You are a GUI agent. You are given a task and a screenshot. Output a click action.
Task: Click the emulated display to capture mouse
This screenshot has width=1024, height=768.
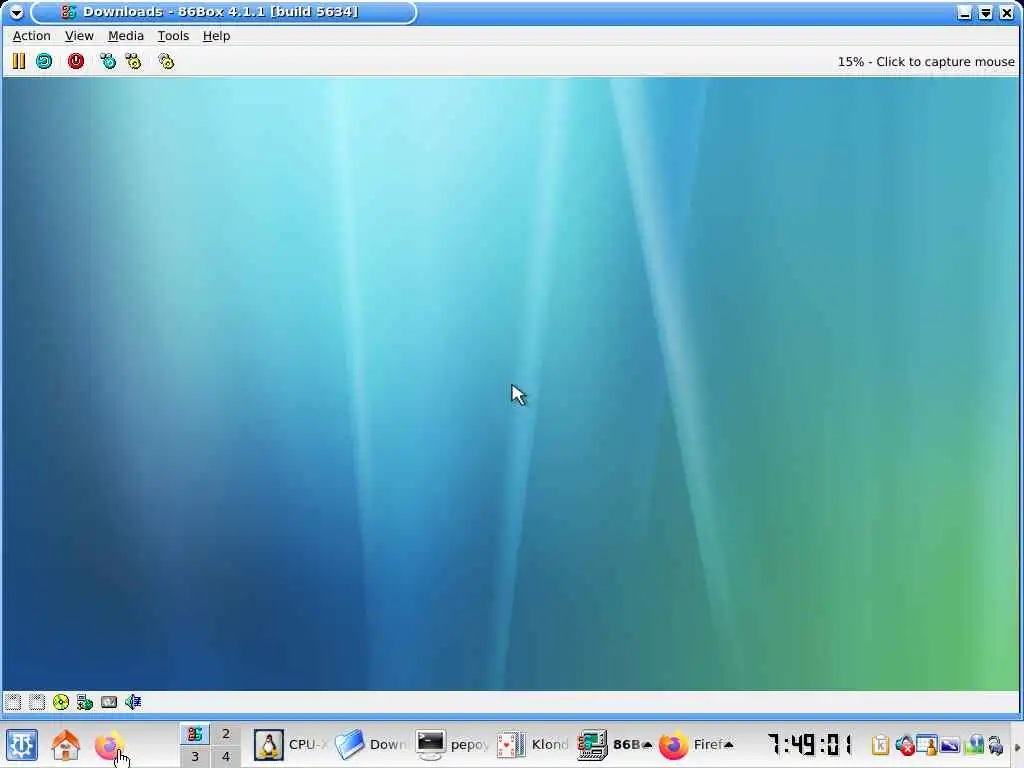(511, 383)
